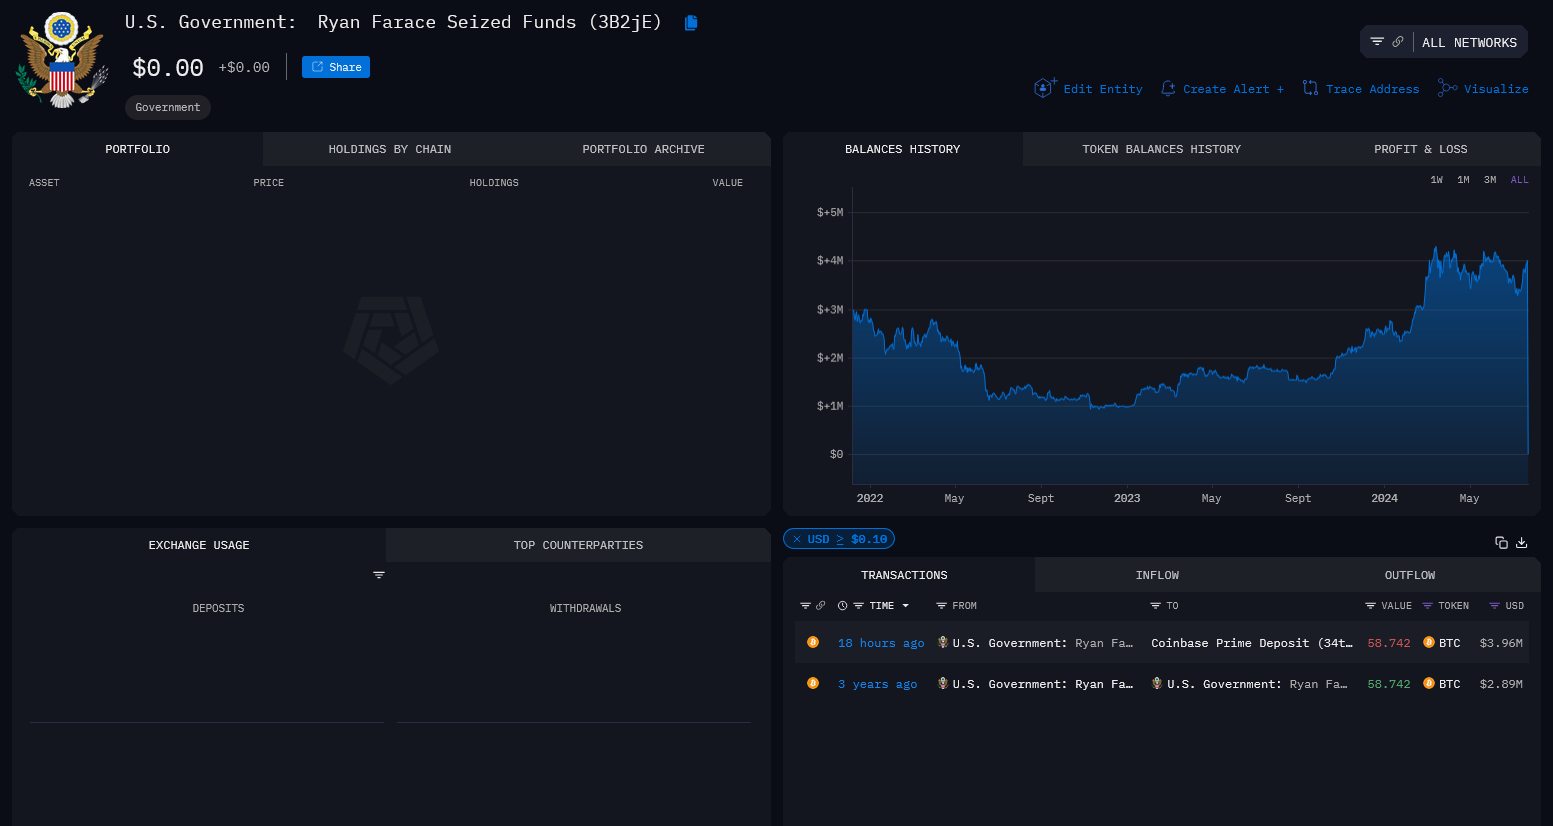Click the USD ≥ $0.10 filter chip label

point(847,539)
